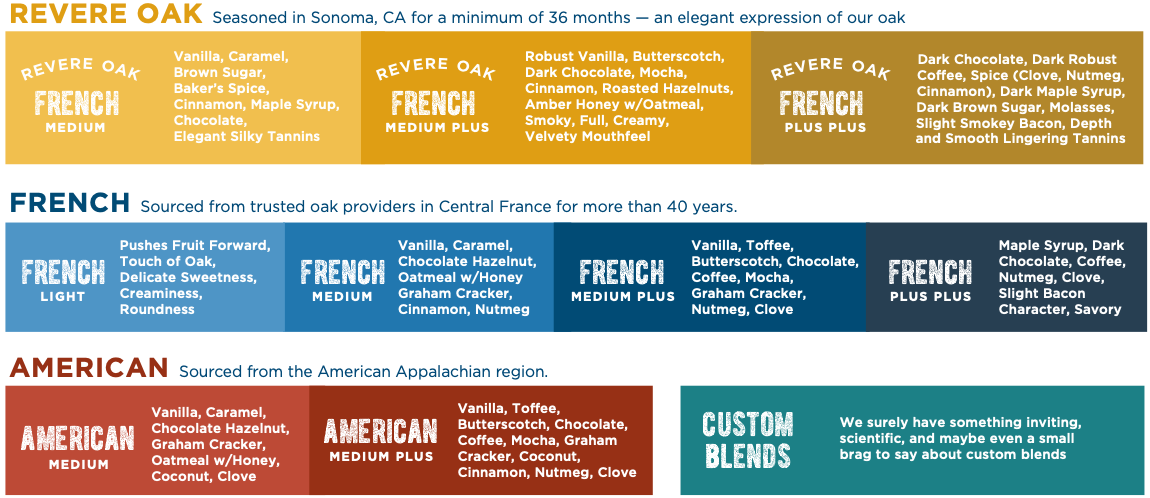Click the Revere Oak Plus Plus flavor notes
The height and width of the screenshot is (498, 1150).
pyautogui.click(x=1020, y=99)
